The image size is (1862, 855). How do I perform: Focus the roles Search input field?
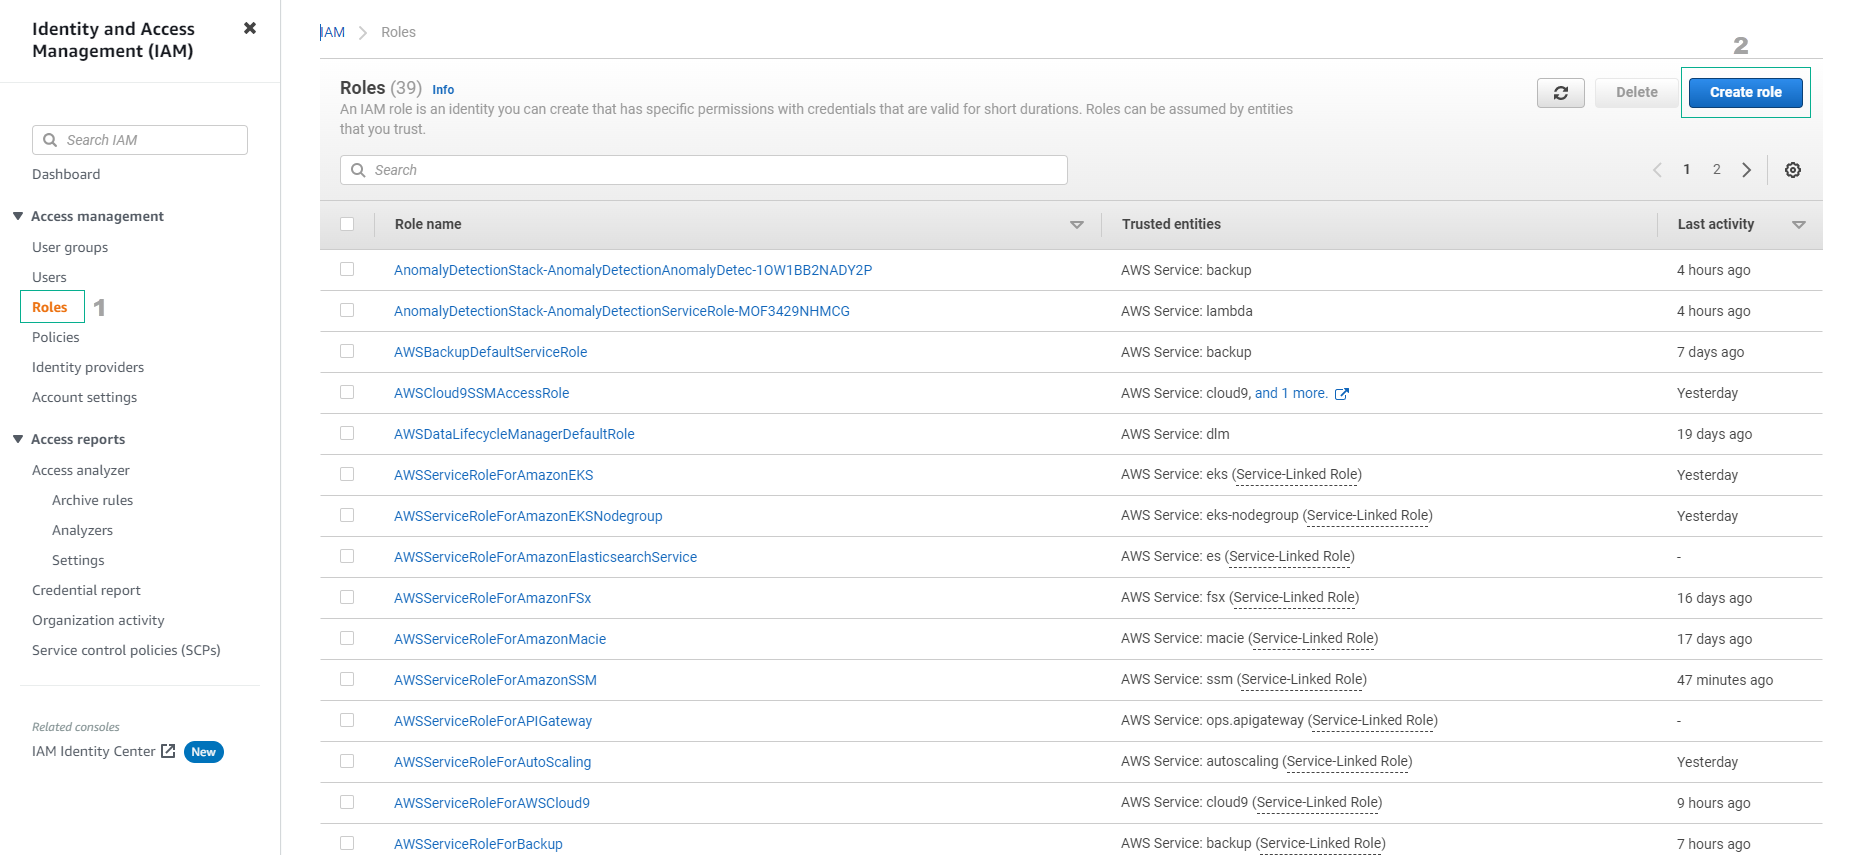point(704,170)
